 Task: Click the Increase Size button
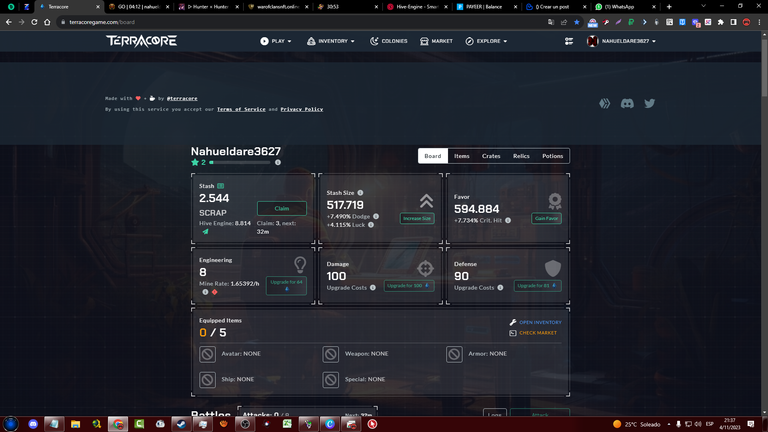point(417,218)
